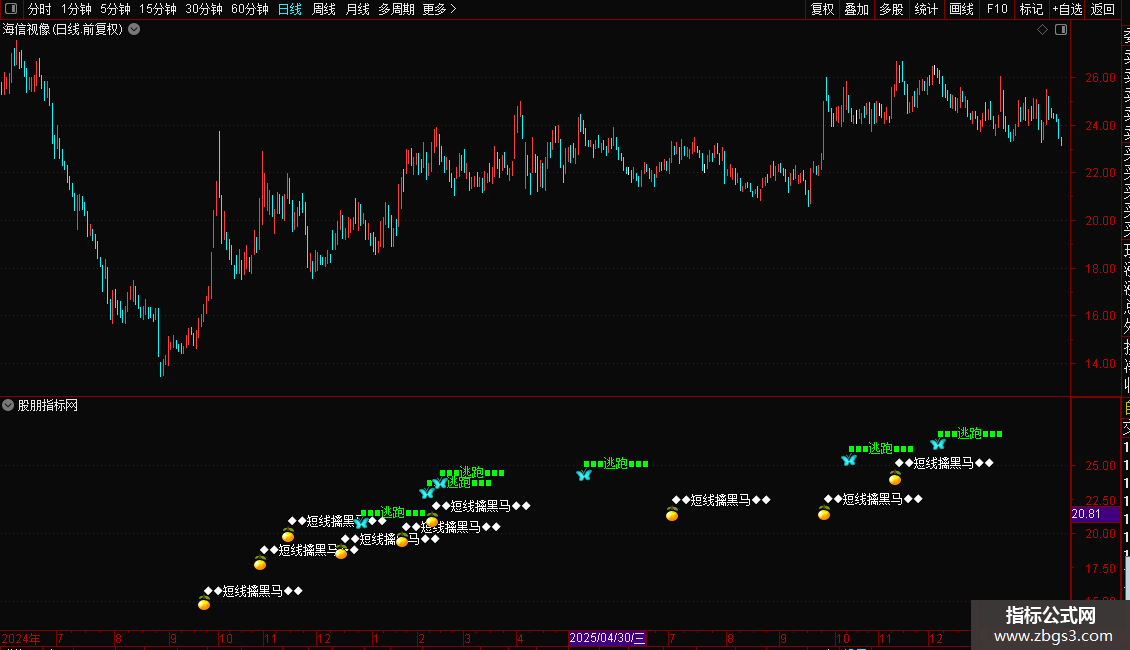Click the 海信视像(日线.前复权) chart title
Screen dimensions: 1130x650
[63, 30]
